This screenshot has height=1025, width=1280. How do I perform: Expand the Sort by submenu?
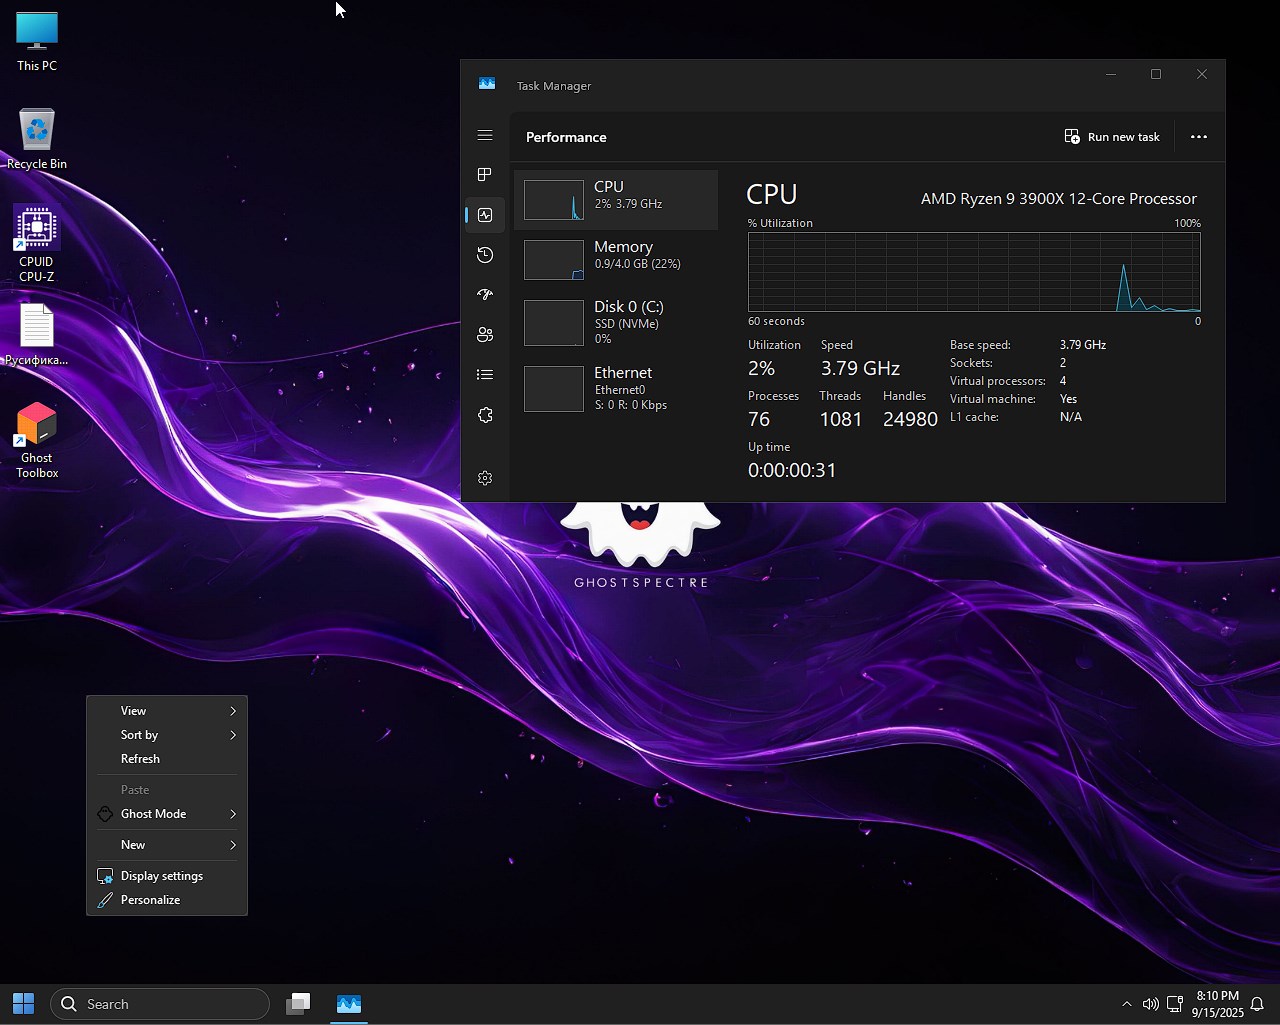pyautogui.click(x=165, y=734)
